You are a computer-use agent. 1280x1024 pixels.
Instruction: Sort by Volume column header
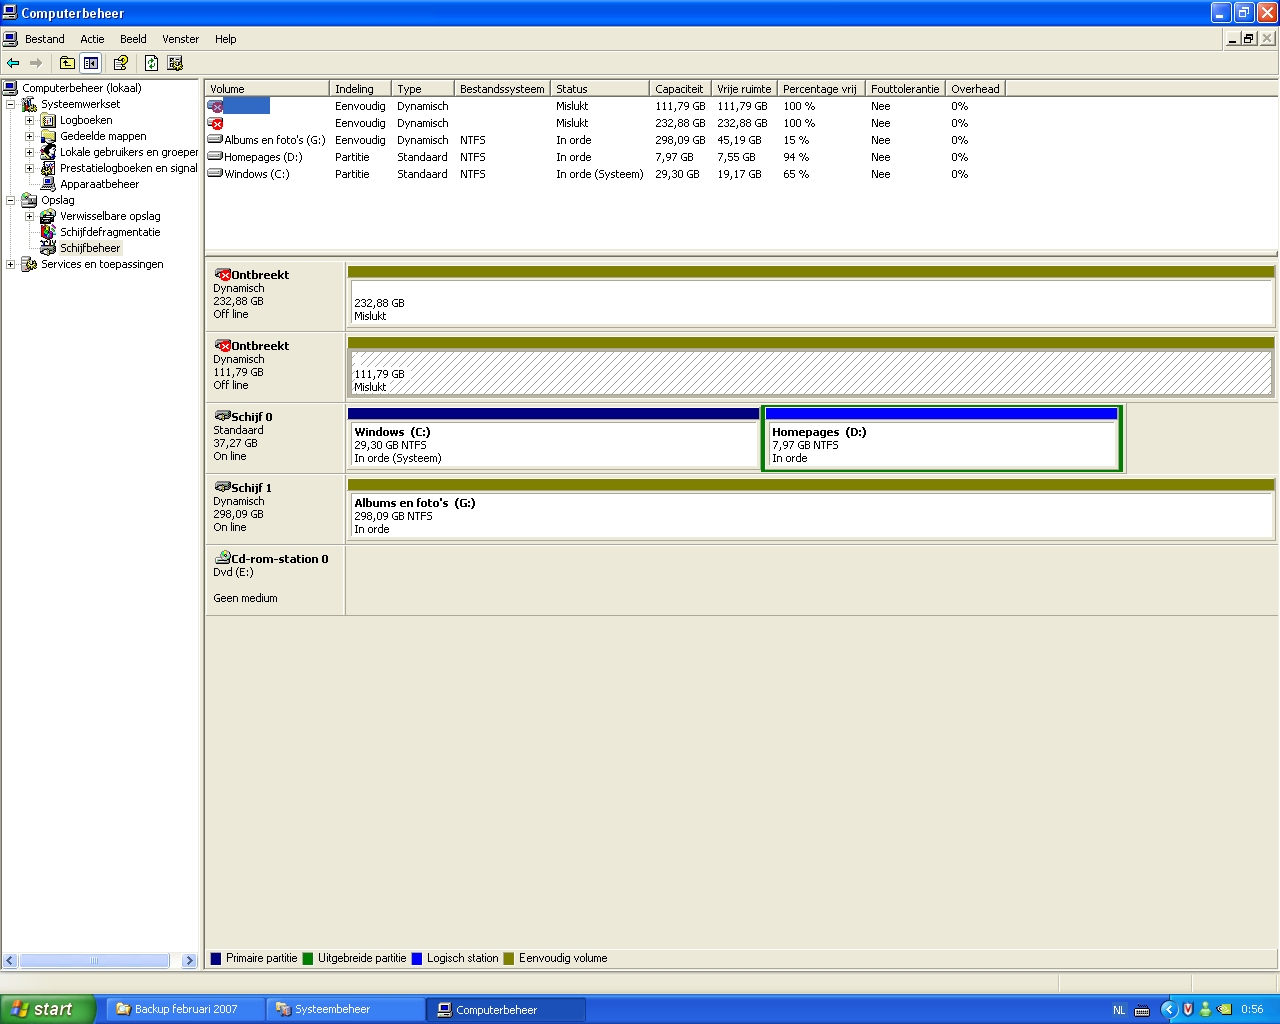pyautogui.click(x=267, y=89)
